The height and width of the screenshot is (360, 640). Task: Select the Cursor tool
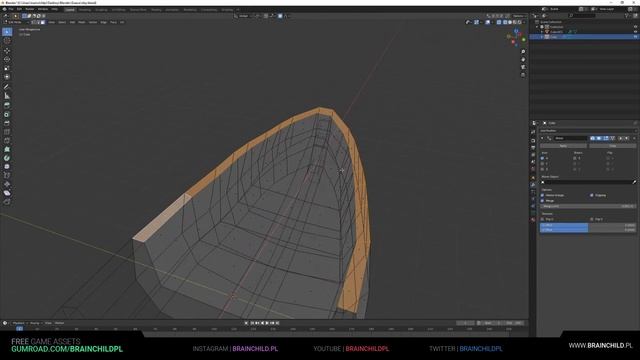[x=7, y=41]
